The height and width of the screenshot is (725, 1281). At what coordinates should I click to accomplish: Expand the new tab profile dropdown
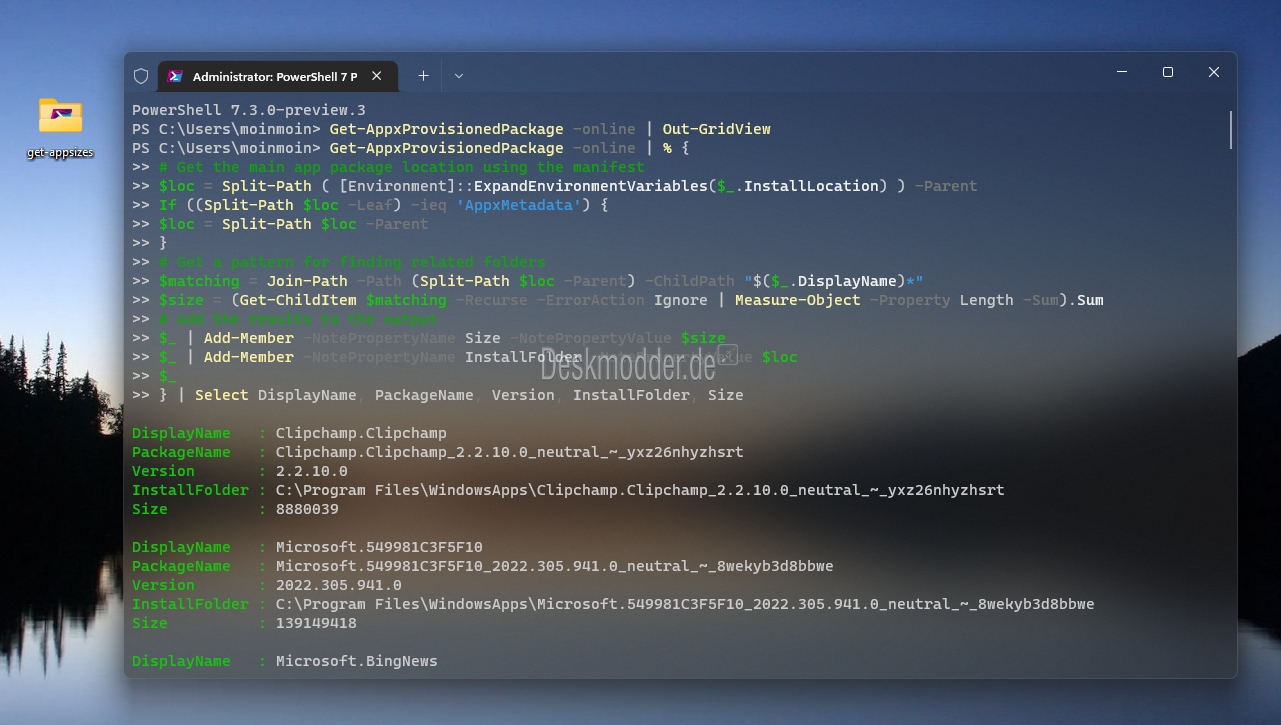[x=459, y=76]
